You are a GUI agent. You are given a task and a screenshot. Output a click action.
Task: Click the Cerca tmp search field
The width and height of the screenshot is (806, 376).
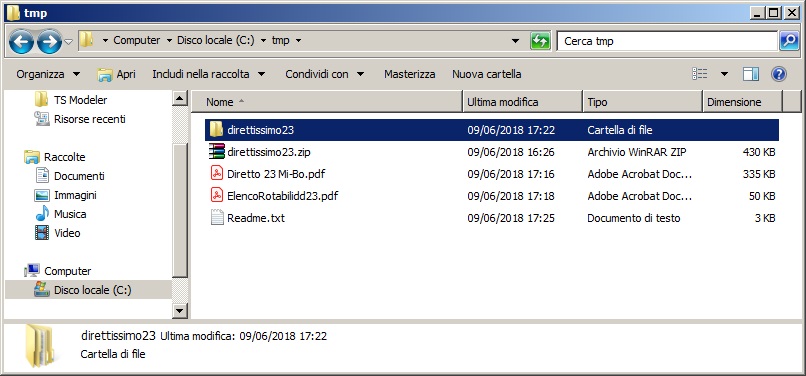click(667, 41)
